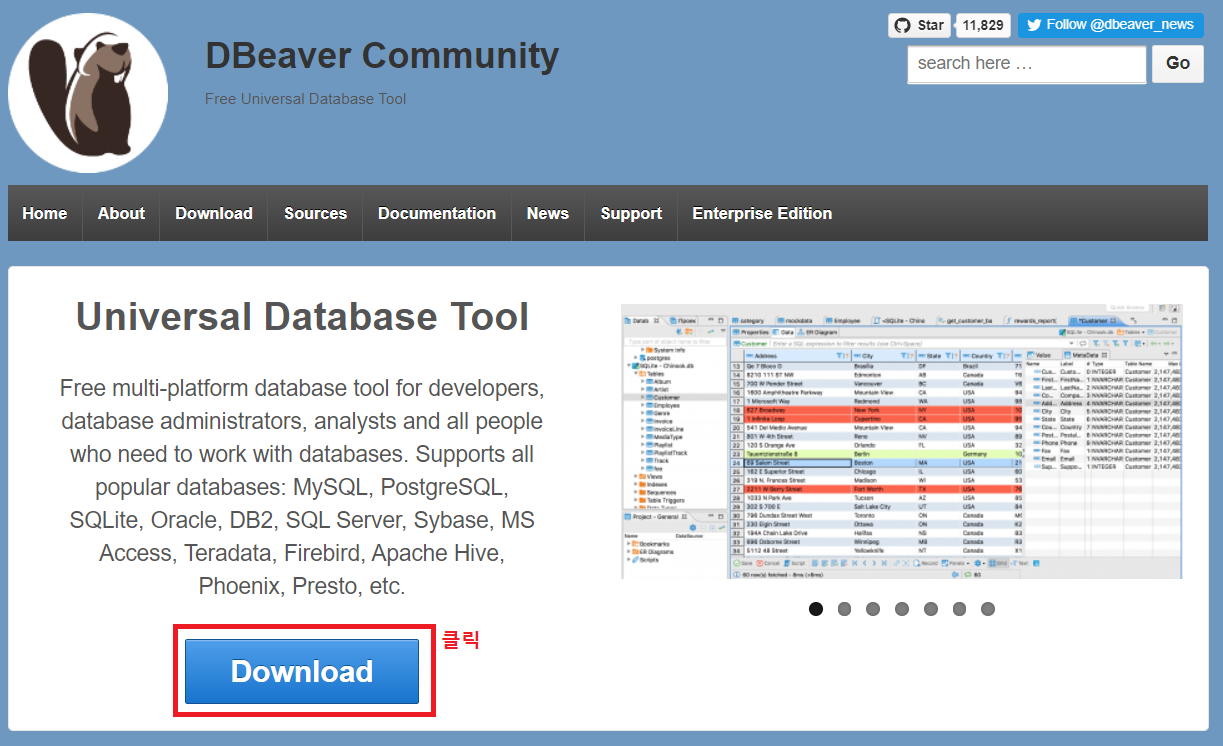Follow @dbeaver_news on Twitter

click(x=1110, y=25)
